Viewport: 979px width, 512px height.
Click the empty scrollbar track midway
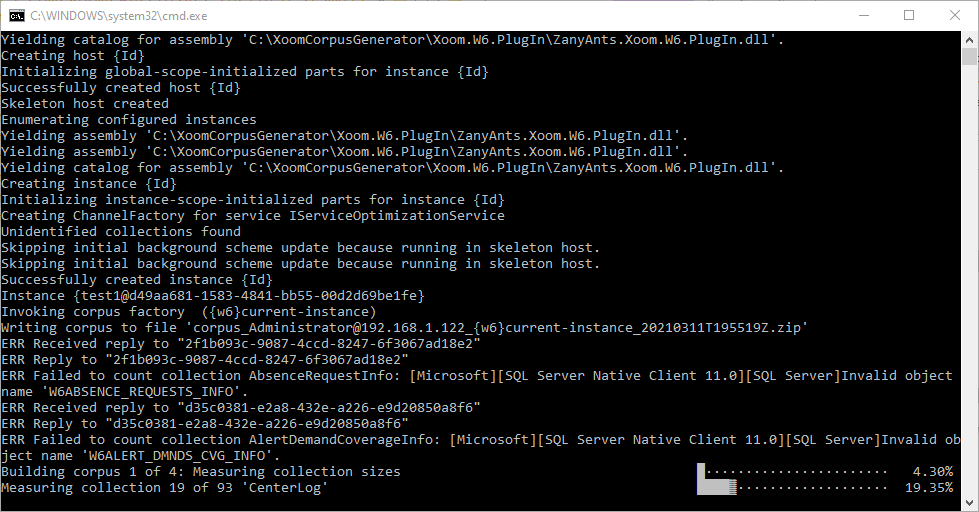tap(969, 279)
